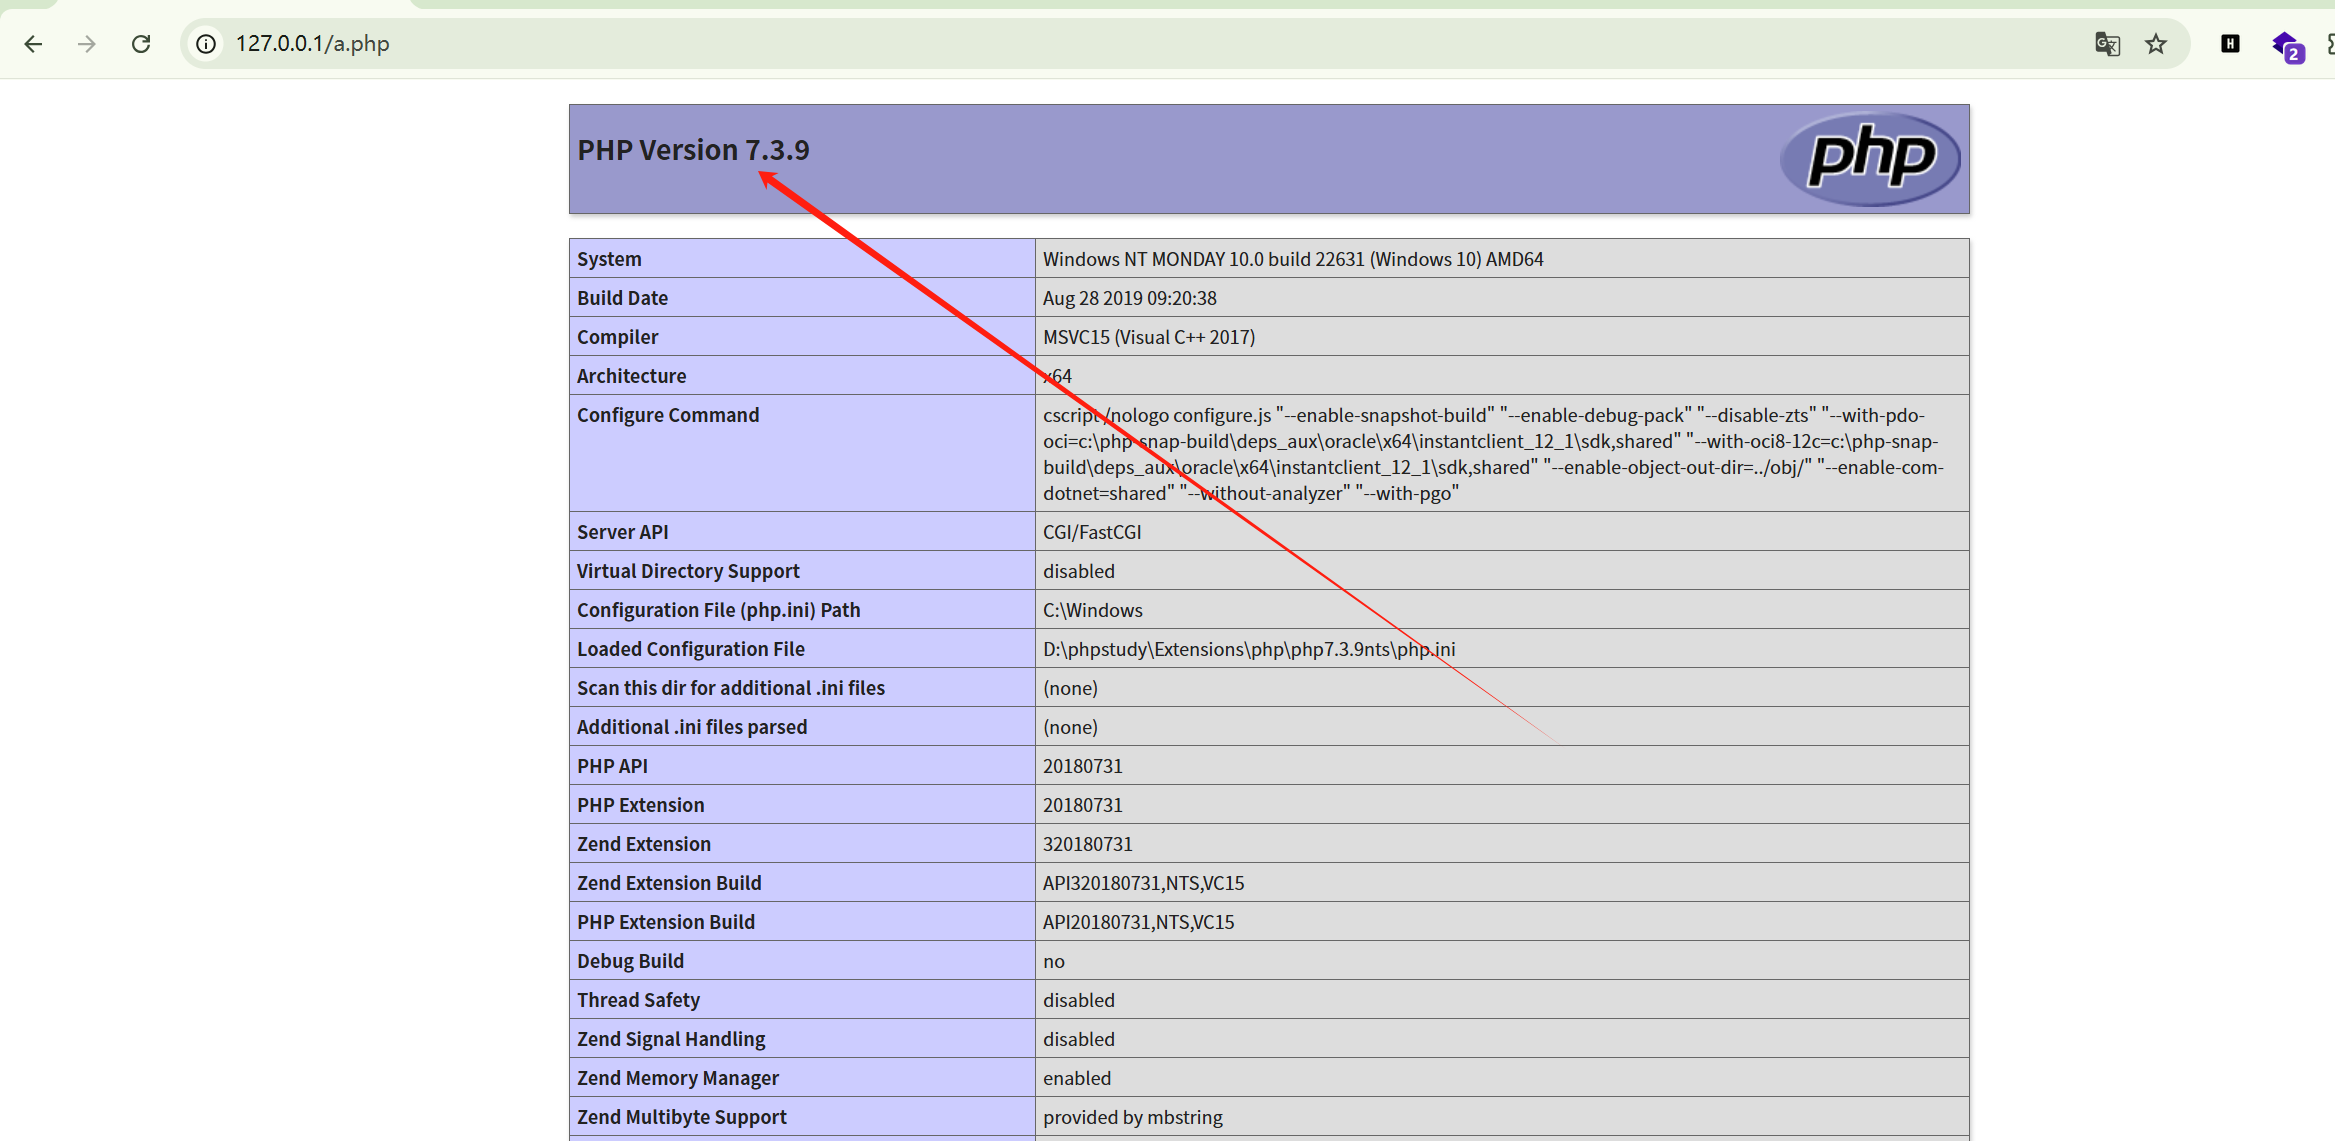This screenshot has height=1141, width=2335.
Task: Open the black H extension icon
Action: point(2230,44)
